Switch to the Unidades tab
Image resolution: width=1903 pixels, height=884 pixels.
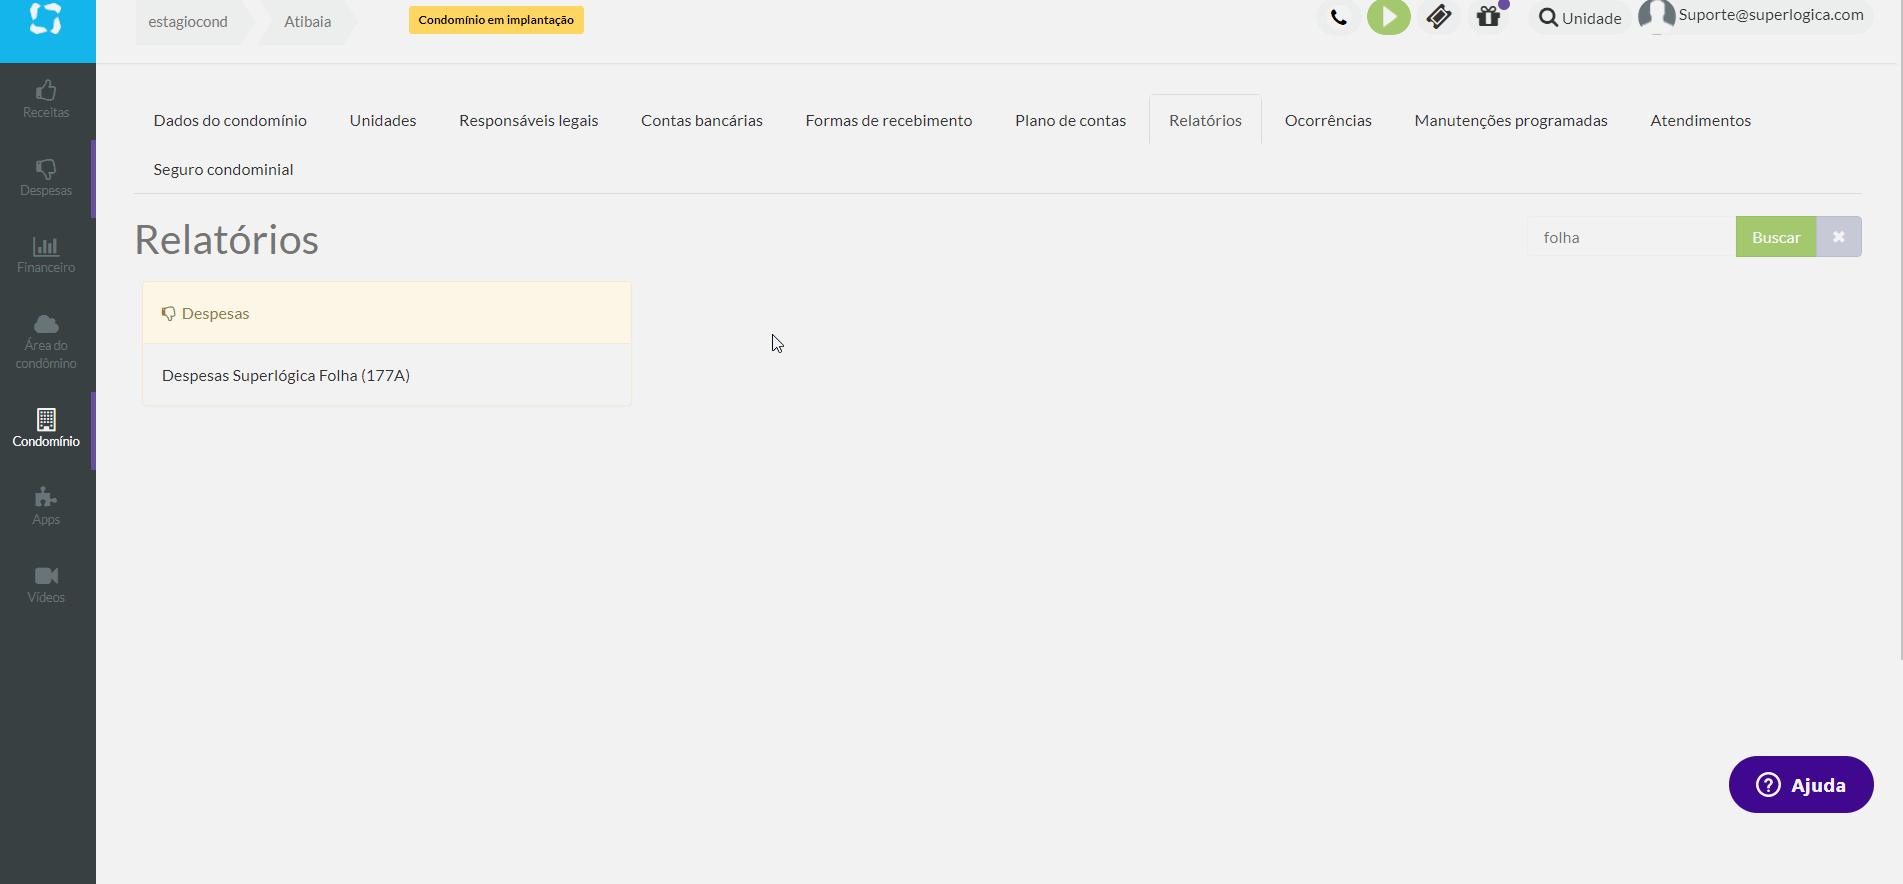pyautogui.click(x=383, y=120)
